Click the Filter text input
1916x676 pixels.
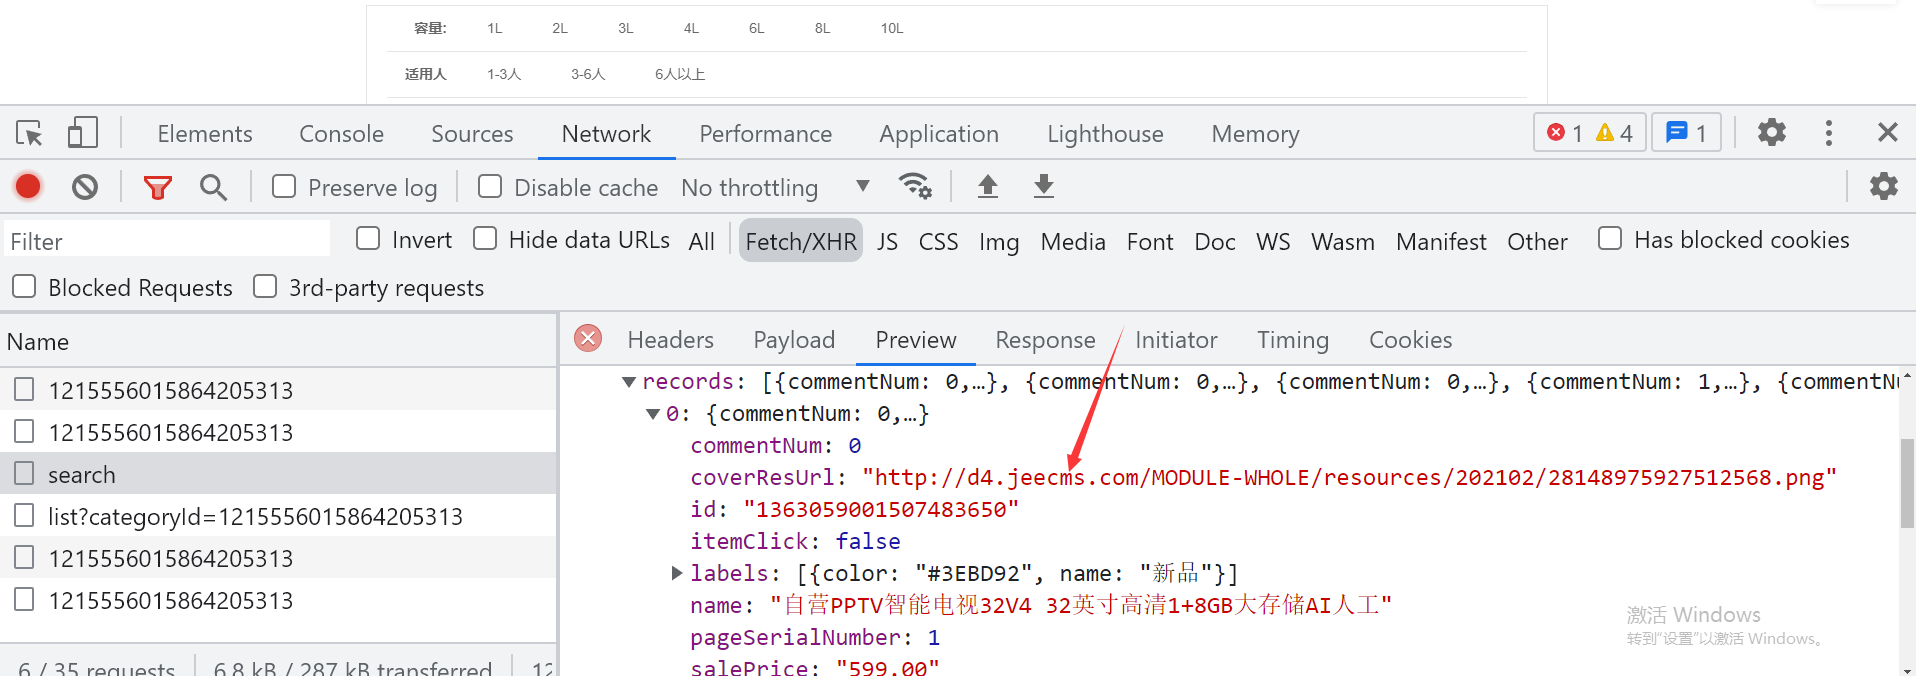[x=167, y=241]
